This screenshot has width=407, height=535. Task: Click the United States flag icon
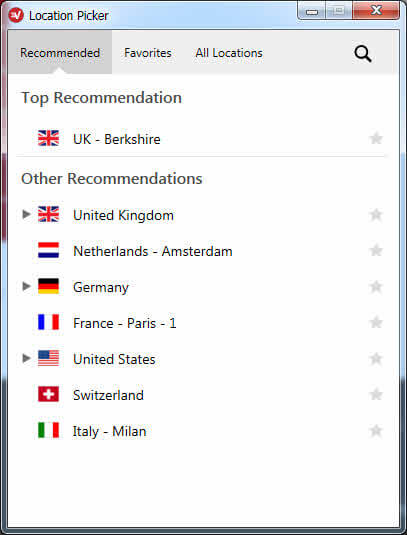pos(48,358)
